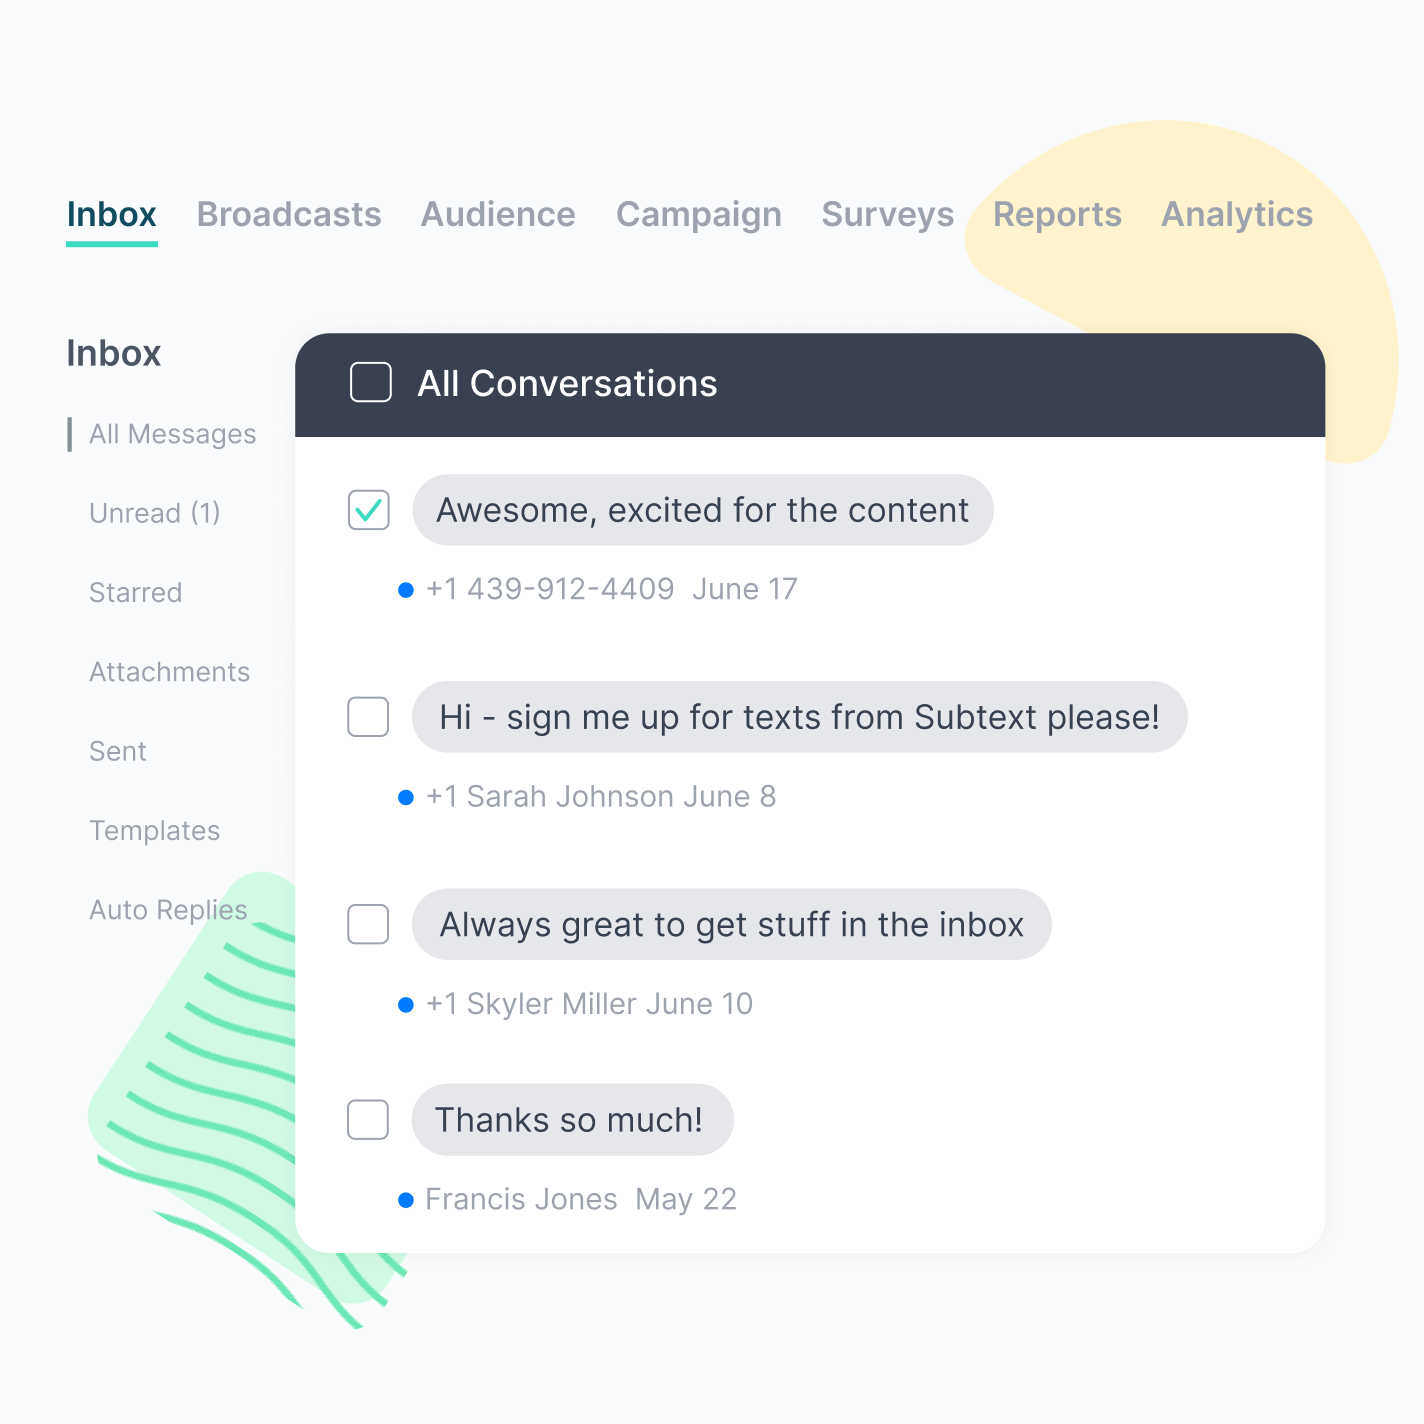
Task: Open Attachments in the sidebar
Action: pyautogui.click(x=169, y=672)
